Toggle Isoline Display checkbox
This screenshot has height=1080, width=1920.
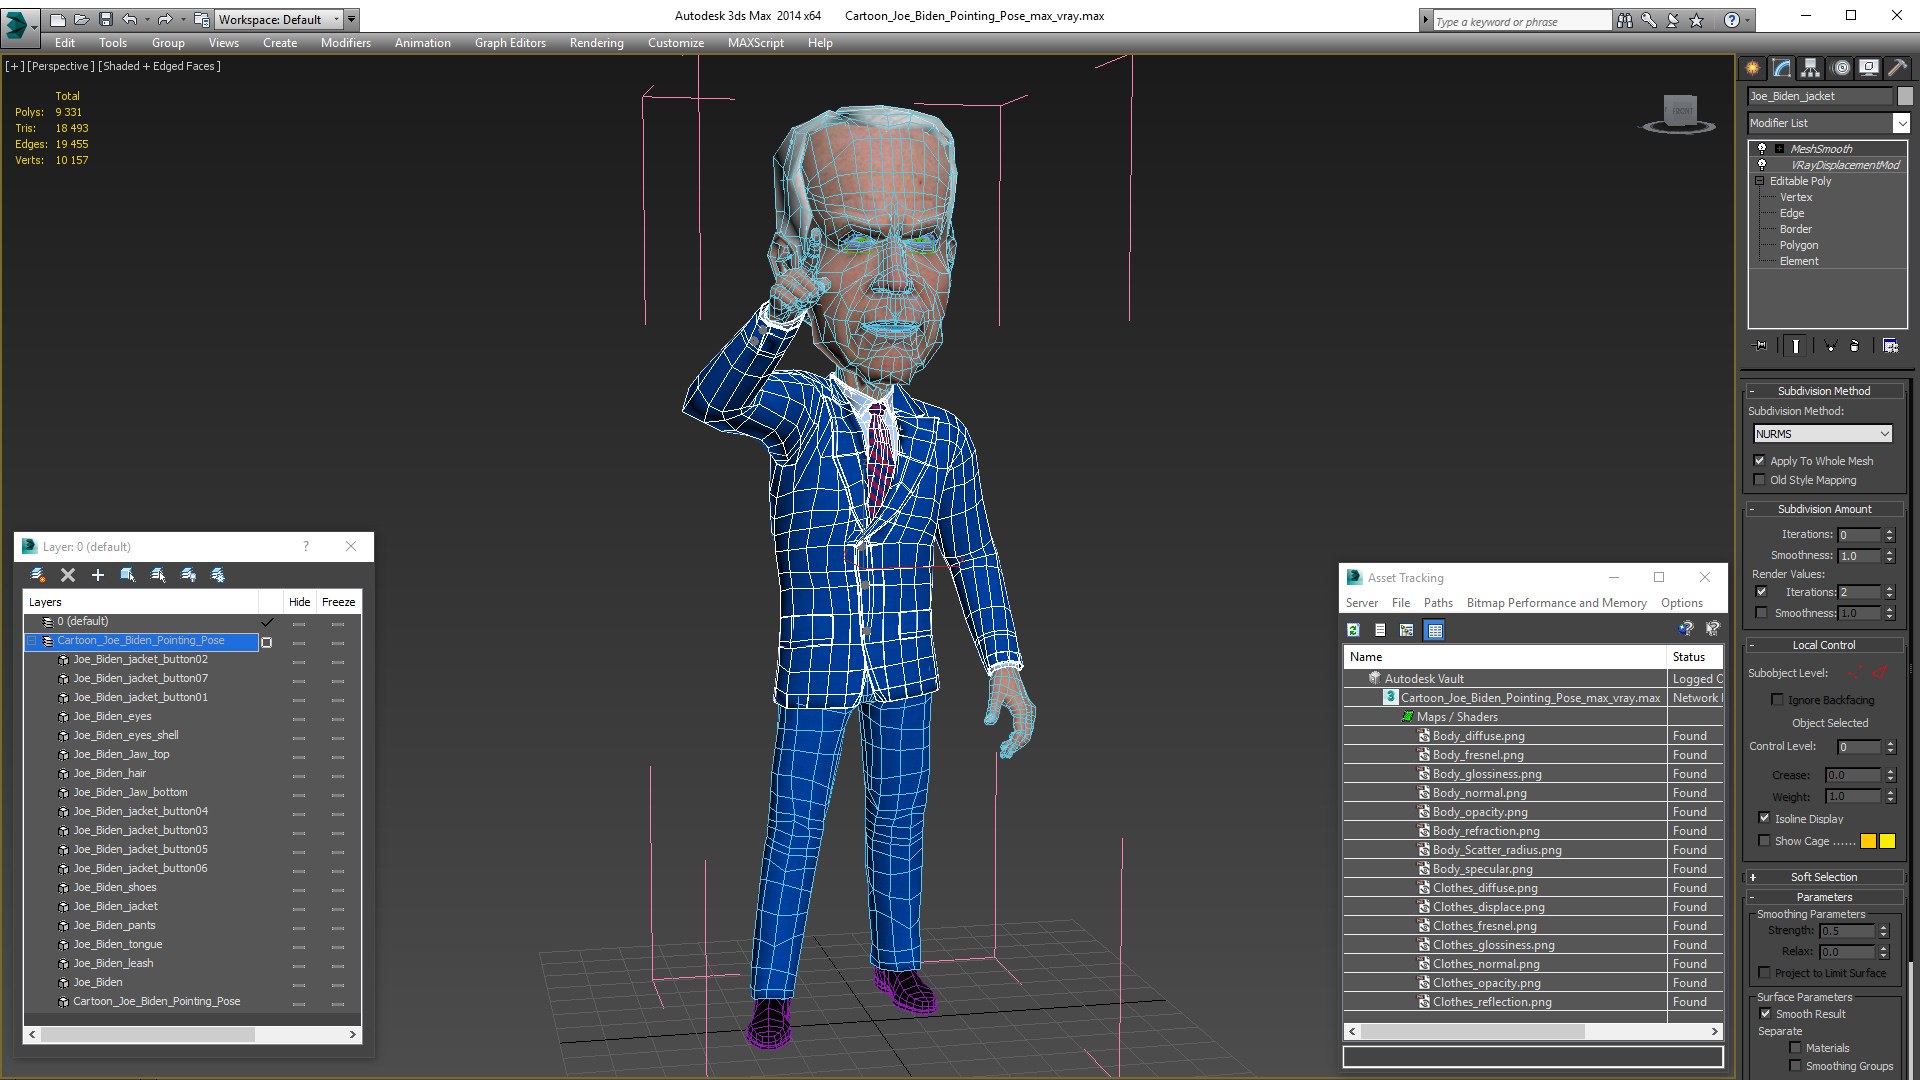click(x=1765, y=818)
